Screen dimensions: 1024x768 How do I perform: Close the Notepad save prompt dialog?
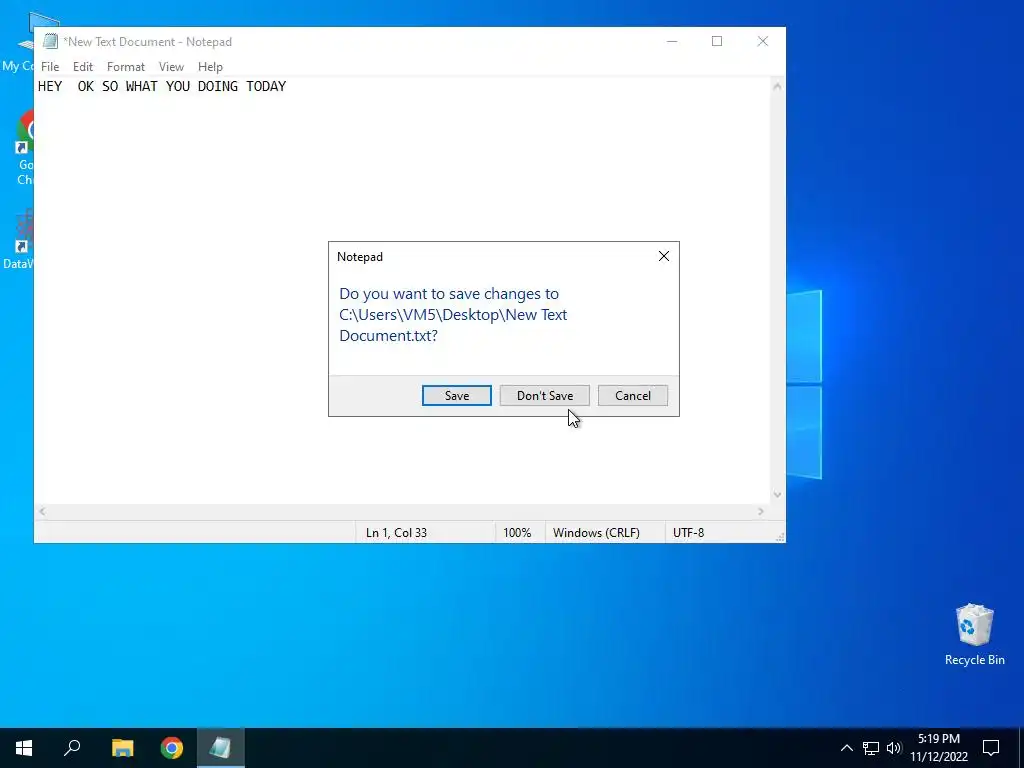pos(664,256)
